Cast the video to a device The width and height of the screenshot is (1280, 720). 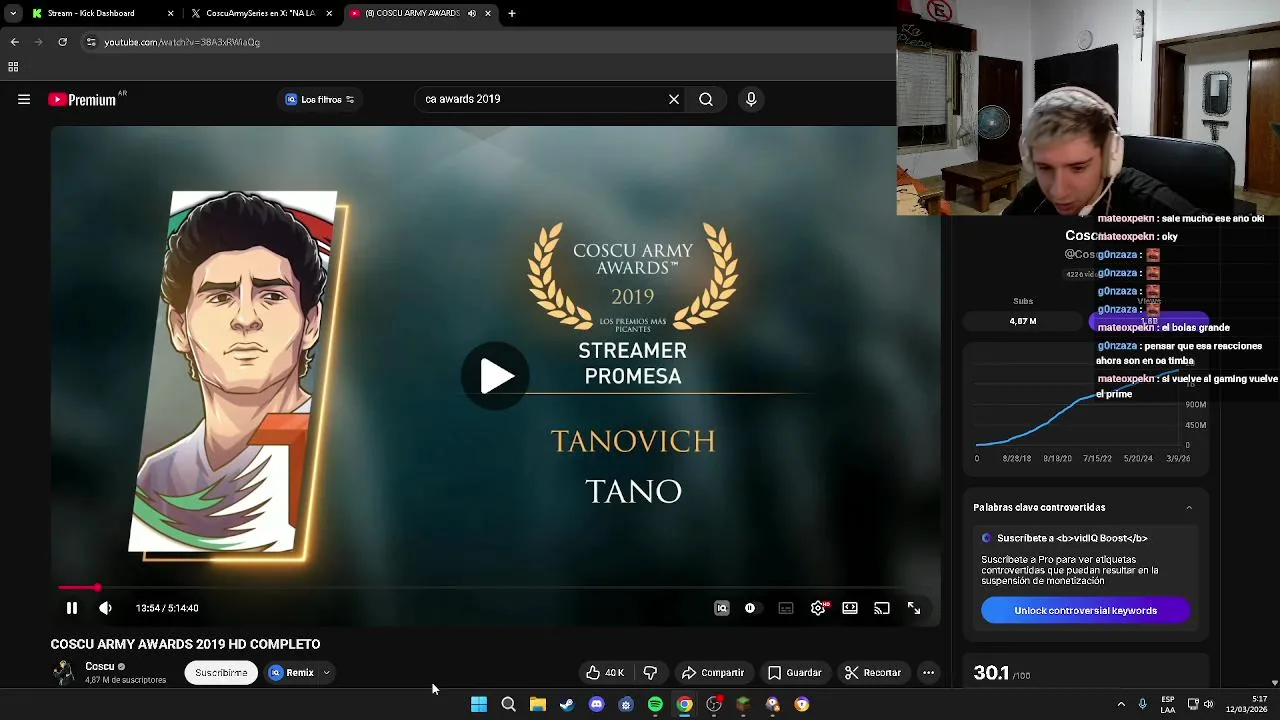tap(882, 608)
